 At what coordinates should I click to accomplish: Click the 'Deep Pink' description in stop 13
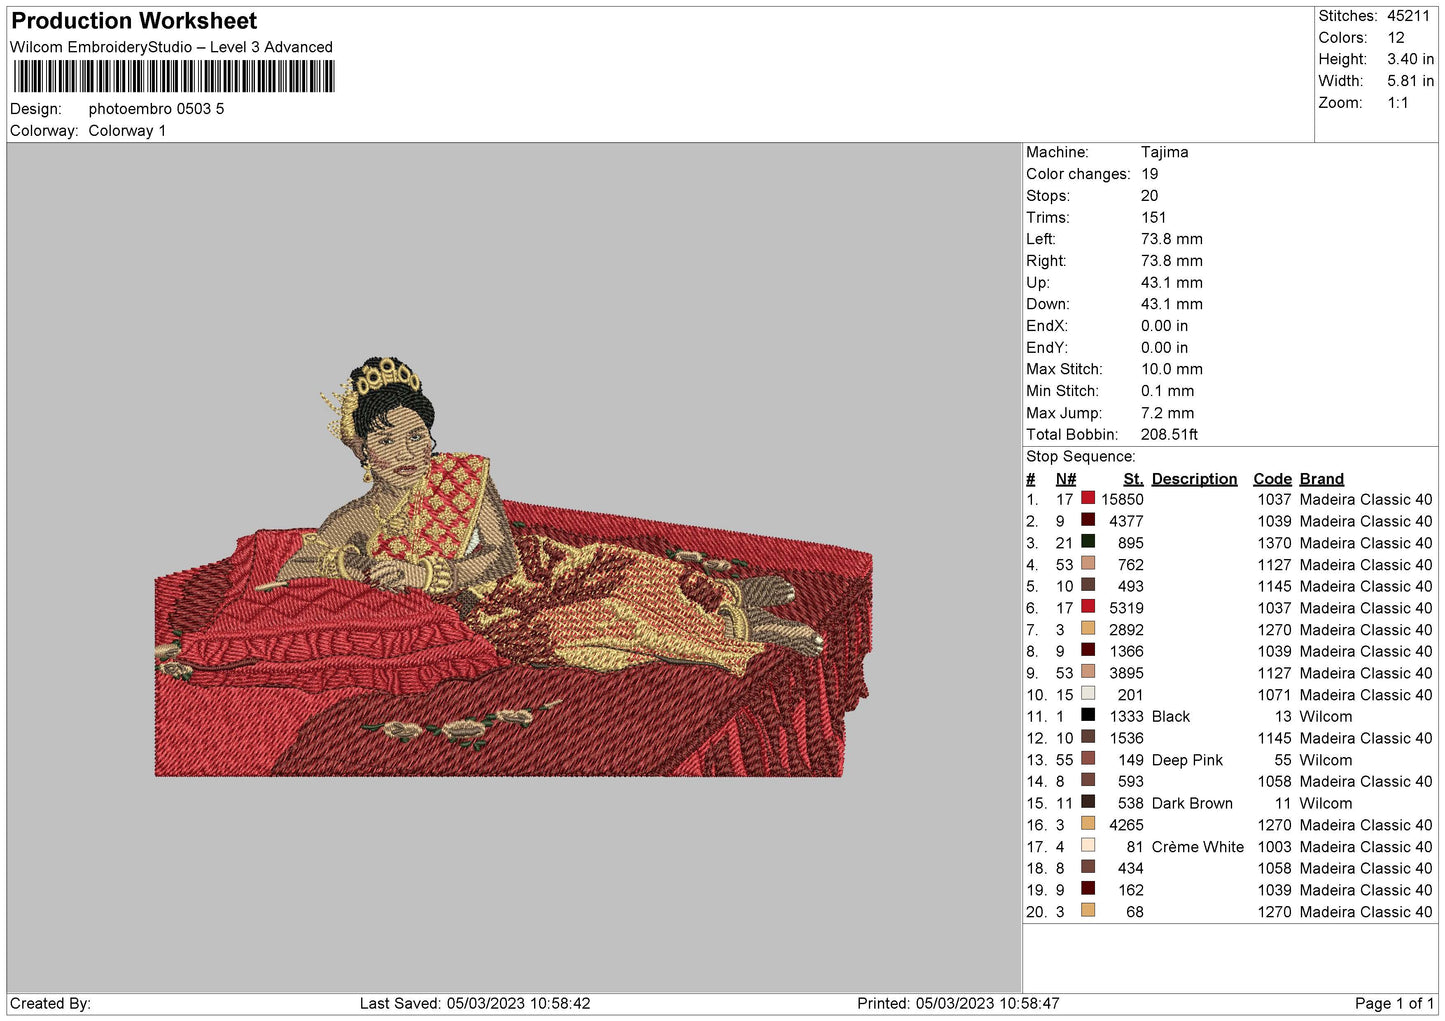[x=1187, y=760]
